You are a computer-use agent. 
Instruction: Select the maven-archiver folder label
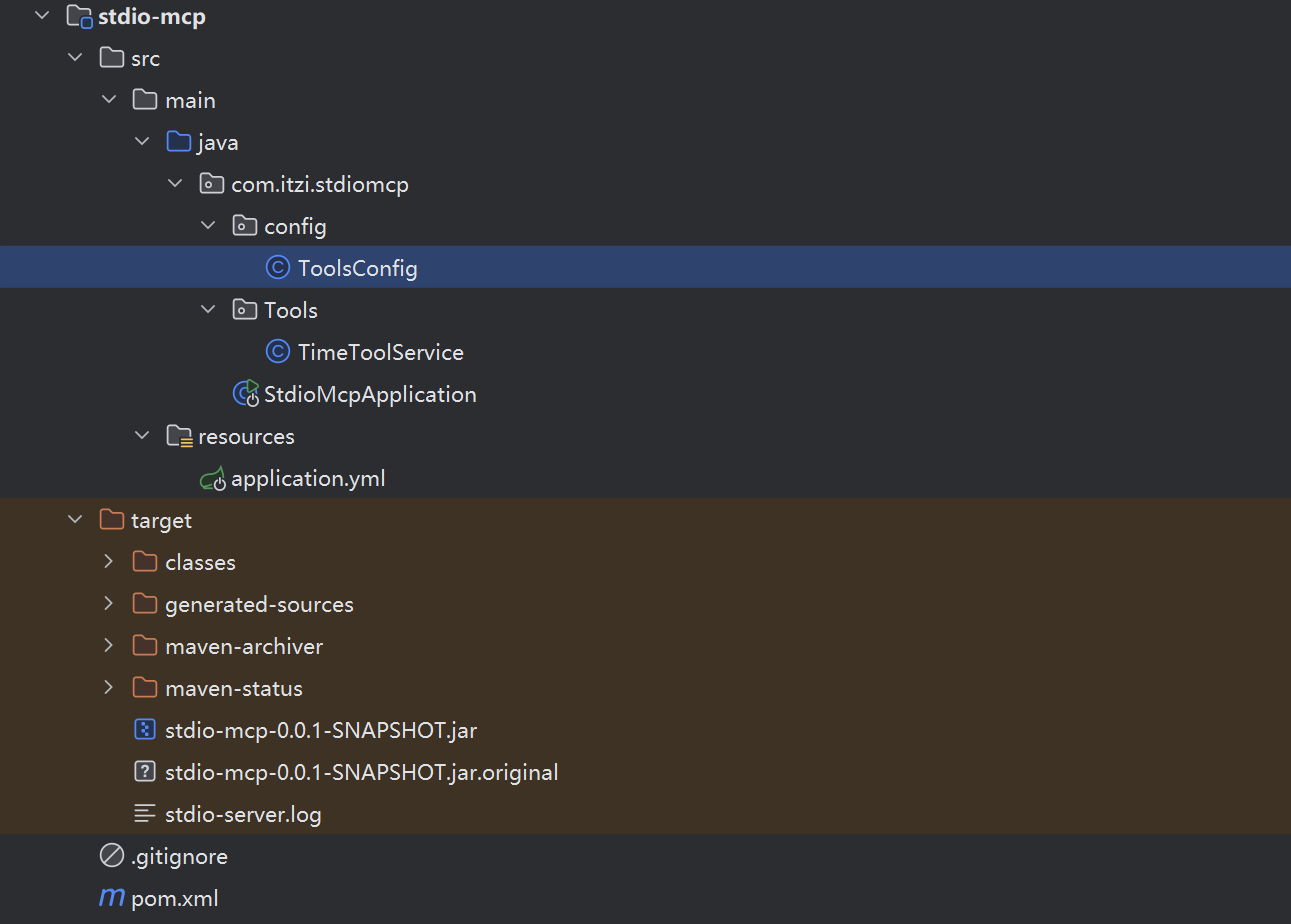(x=244, y=646)
